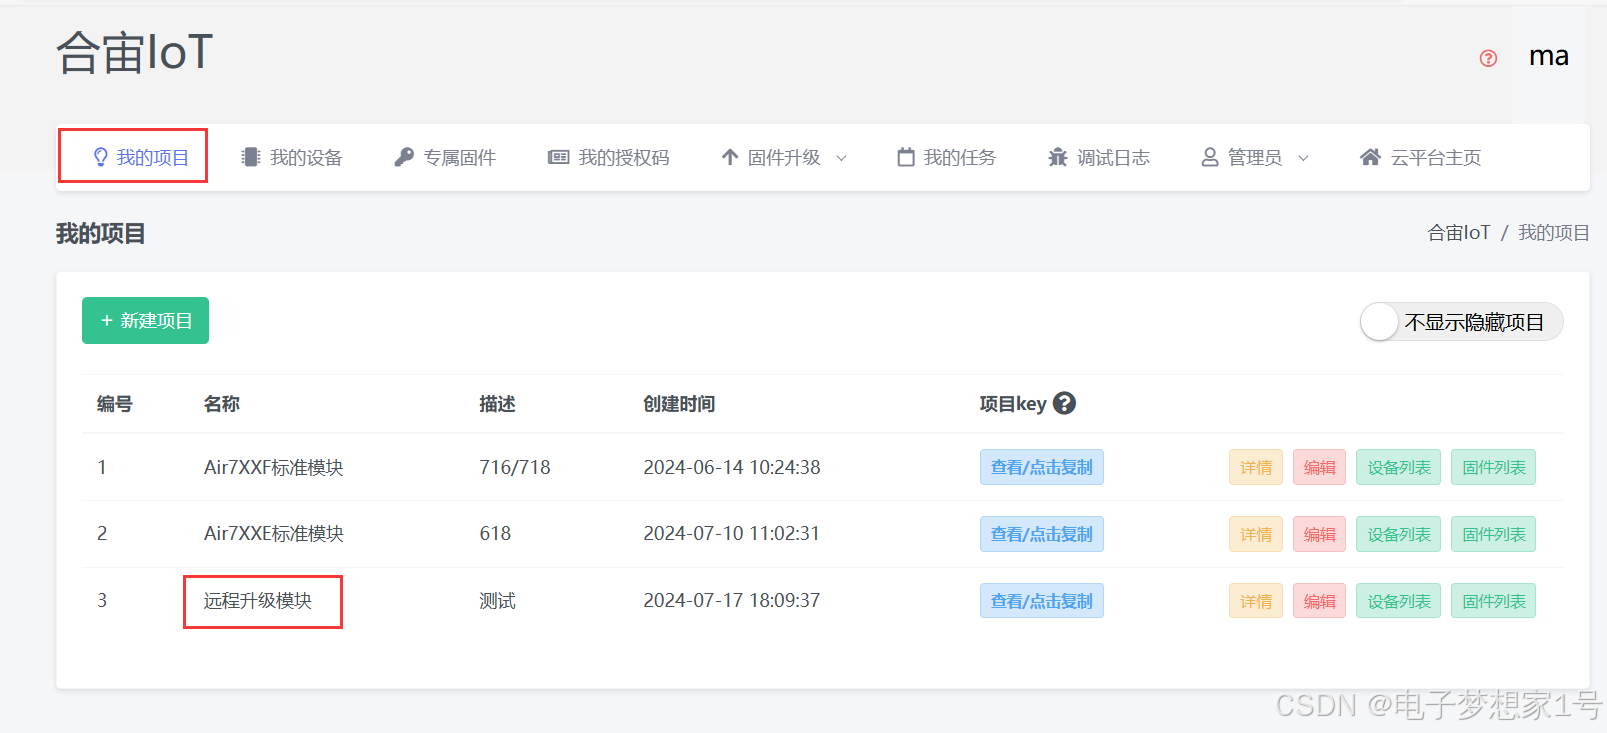1607x733 pixels.
Task: Open the 我的设备 menu item
Action: pyautogui.click(x=292, y=157)
